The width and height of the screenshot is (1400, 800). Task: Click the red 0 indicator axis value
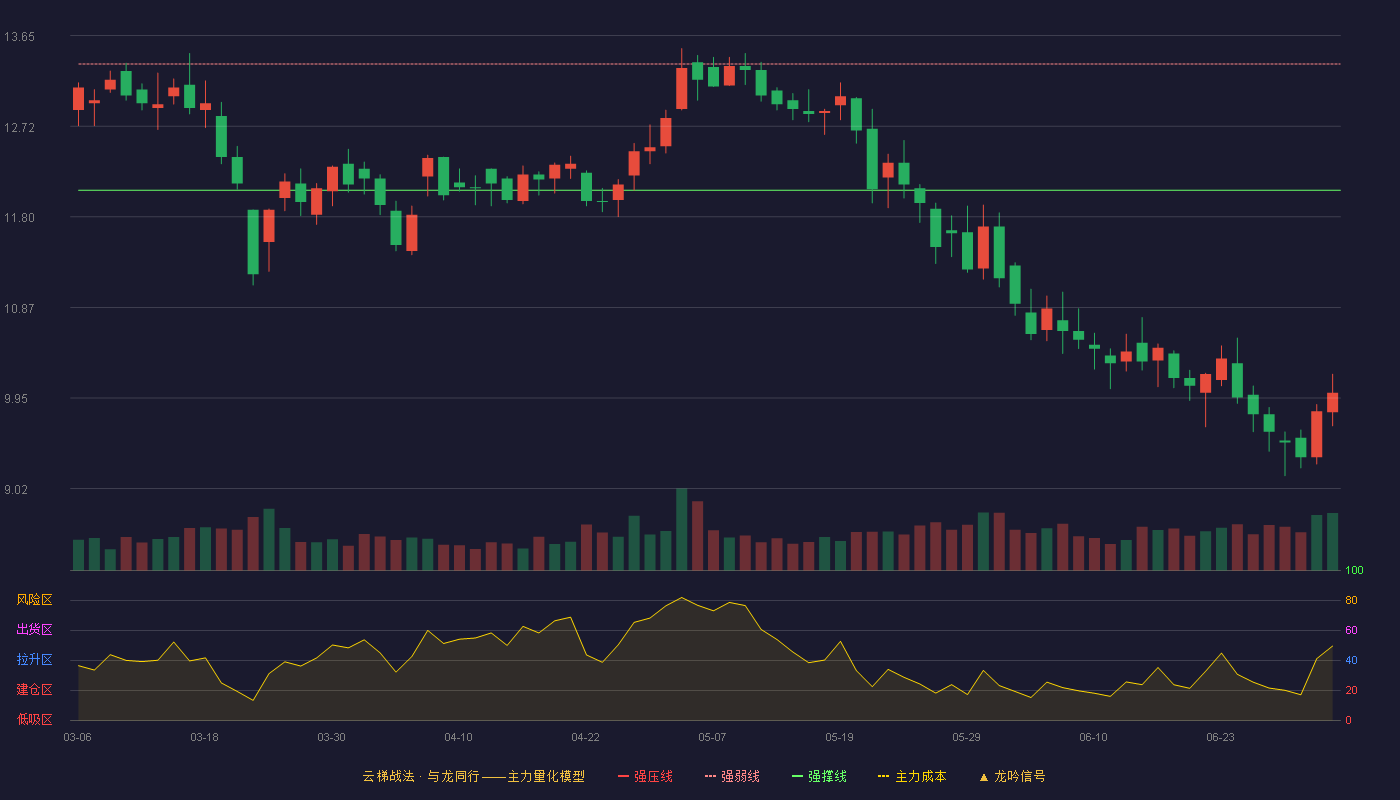pos(1348,720)
